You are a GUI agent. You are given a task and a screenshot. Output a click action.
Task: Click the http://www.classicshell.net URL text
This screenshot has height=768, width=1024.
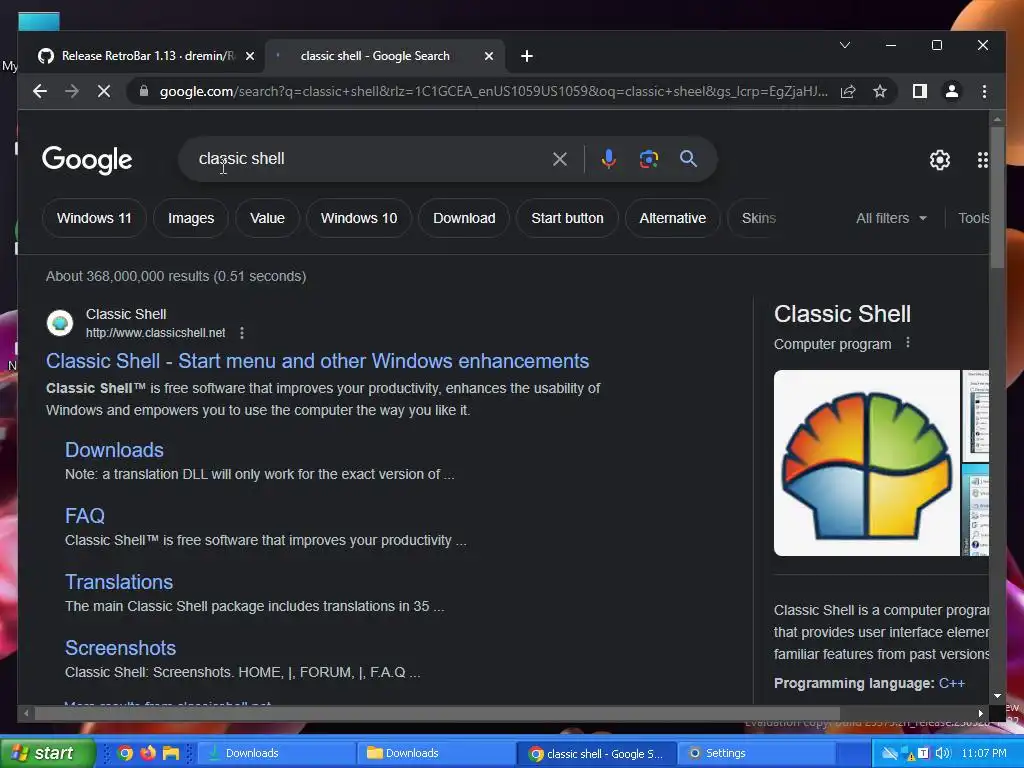click(155, 333)
